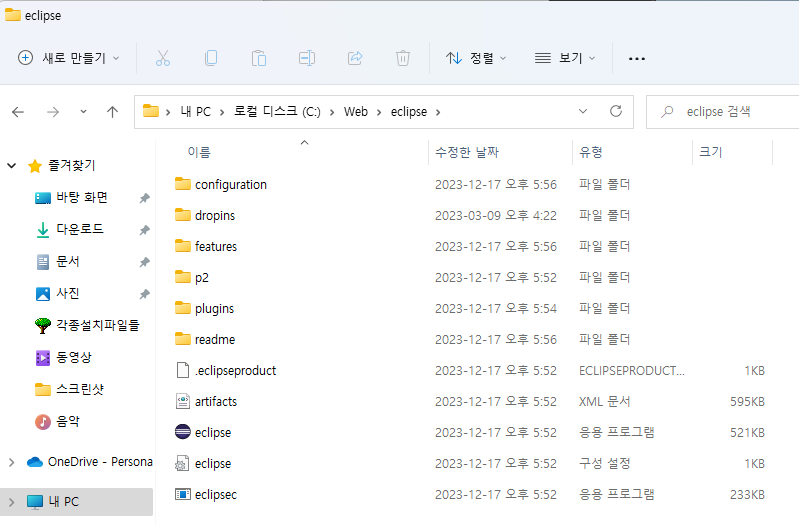Viewport: 799px width, 525px height.
Task: Click the Paste clipboard icon
Action: point(258,58)
